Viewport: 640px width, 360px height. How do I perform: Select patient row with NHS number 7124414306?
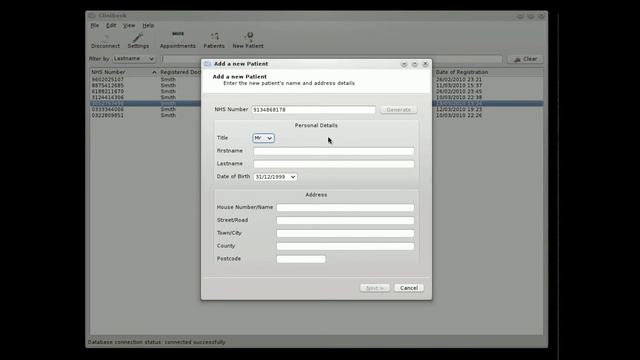[108, 98]
